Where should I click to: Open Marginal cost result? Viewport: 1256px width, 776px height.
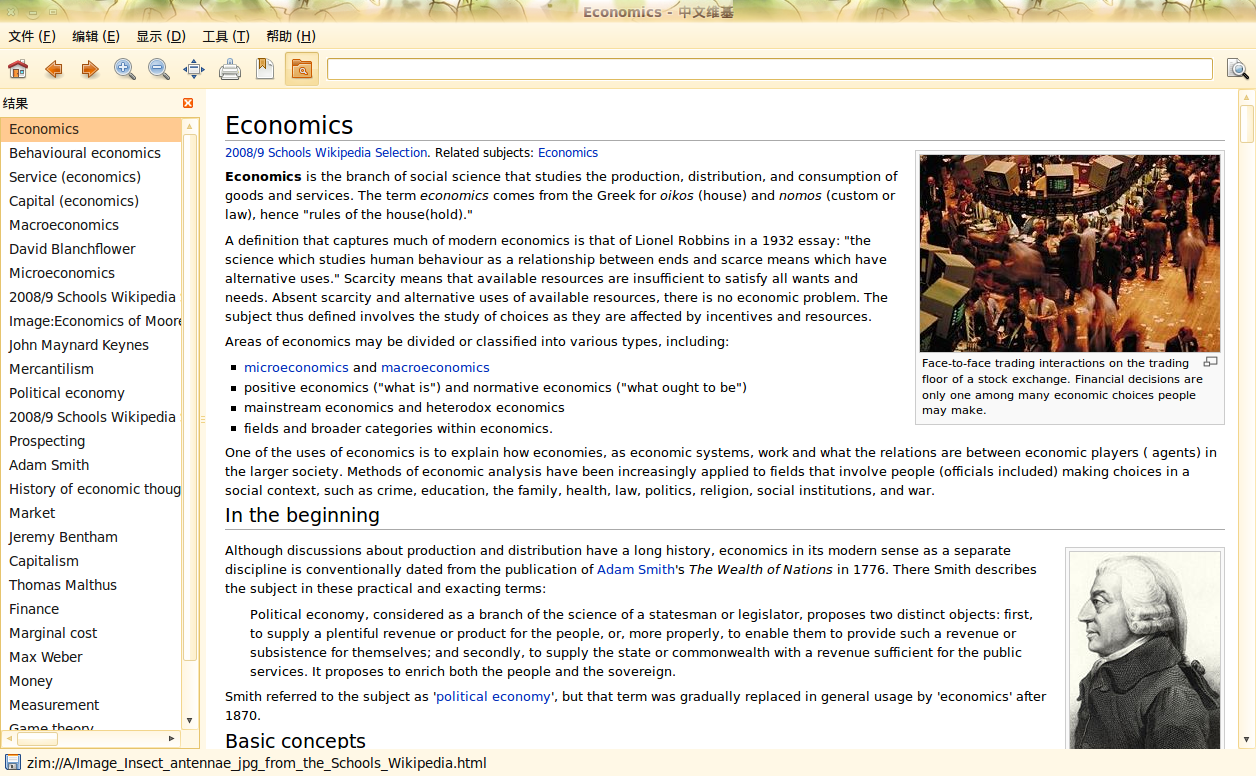[91, 633]
